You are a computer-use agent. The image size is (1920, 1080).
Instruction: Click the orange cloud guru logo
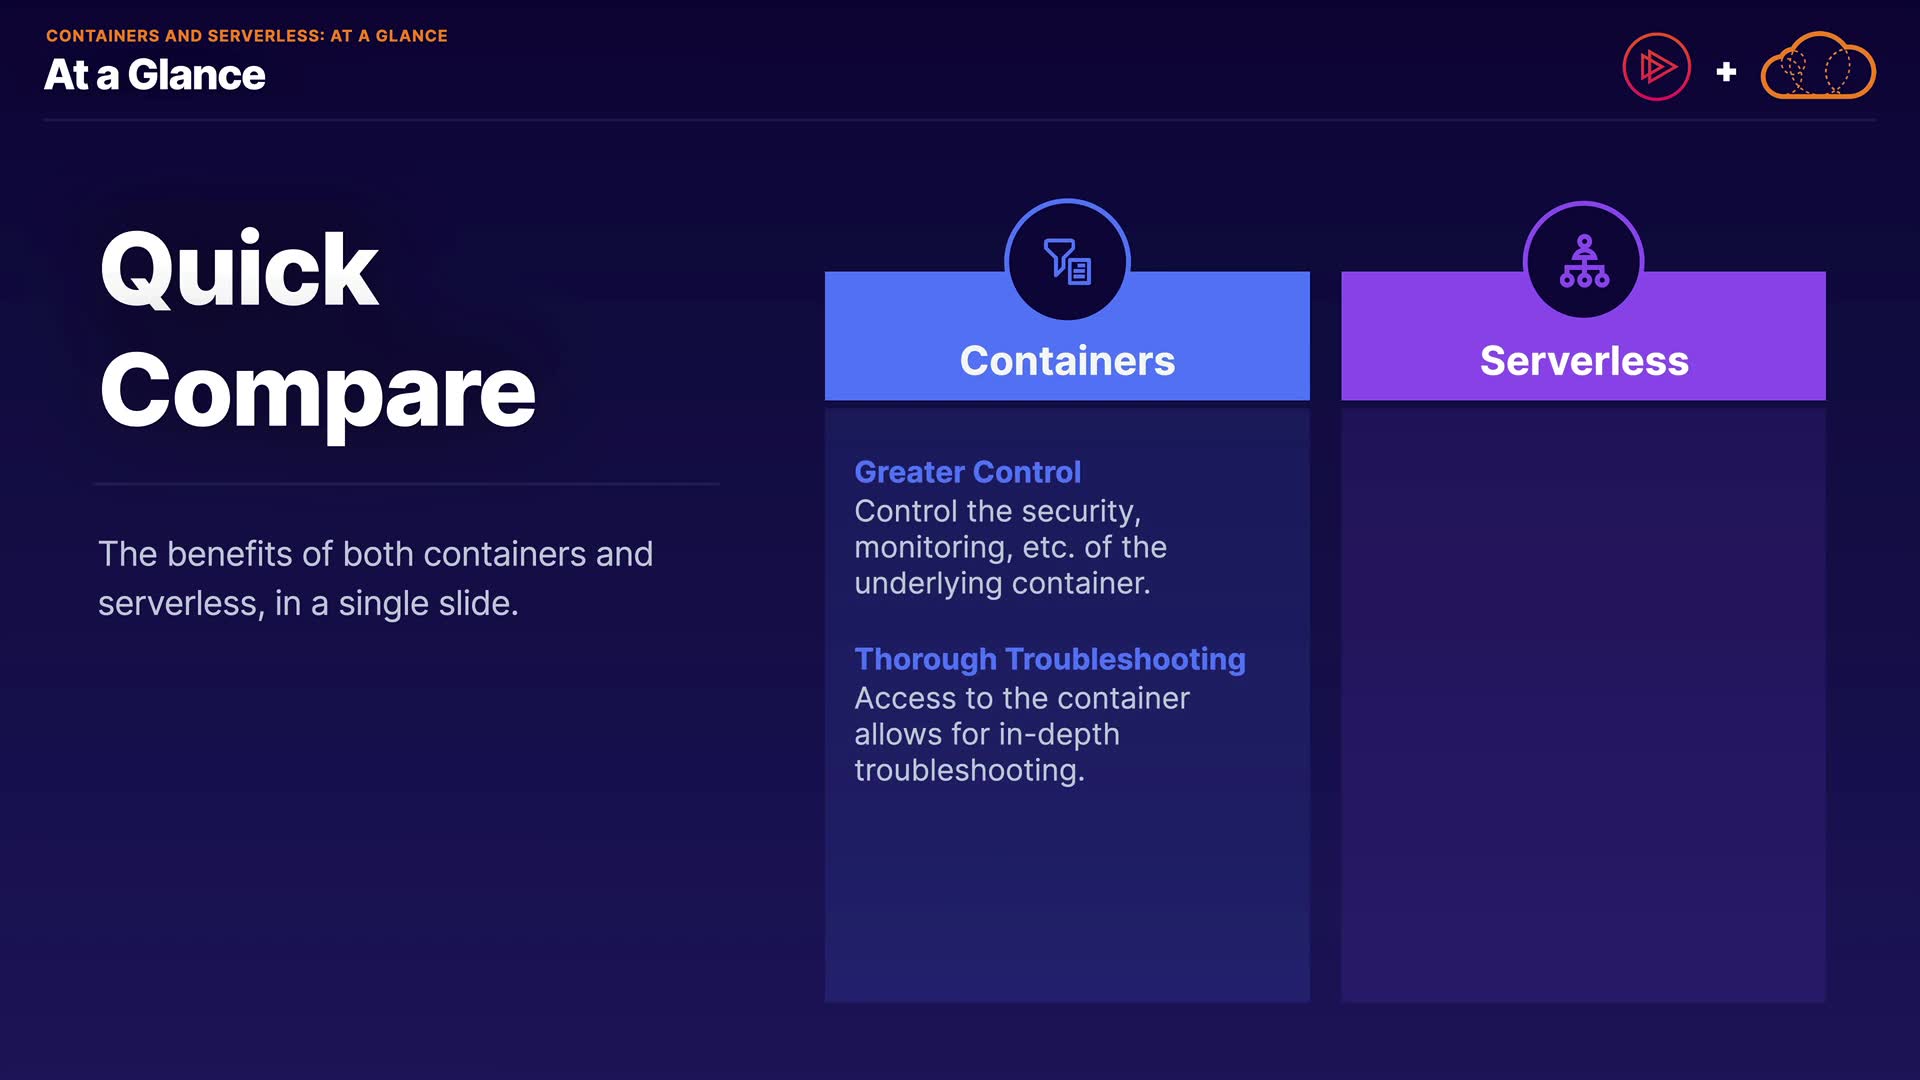point(1817,68)
